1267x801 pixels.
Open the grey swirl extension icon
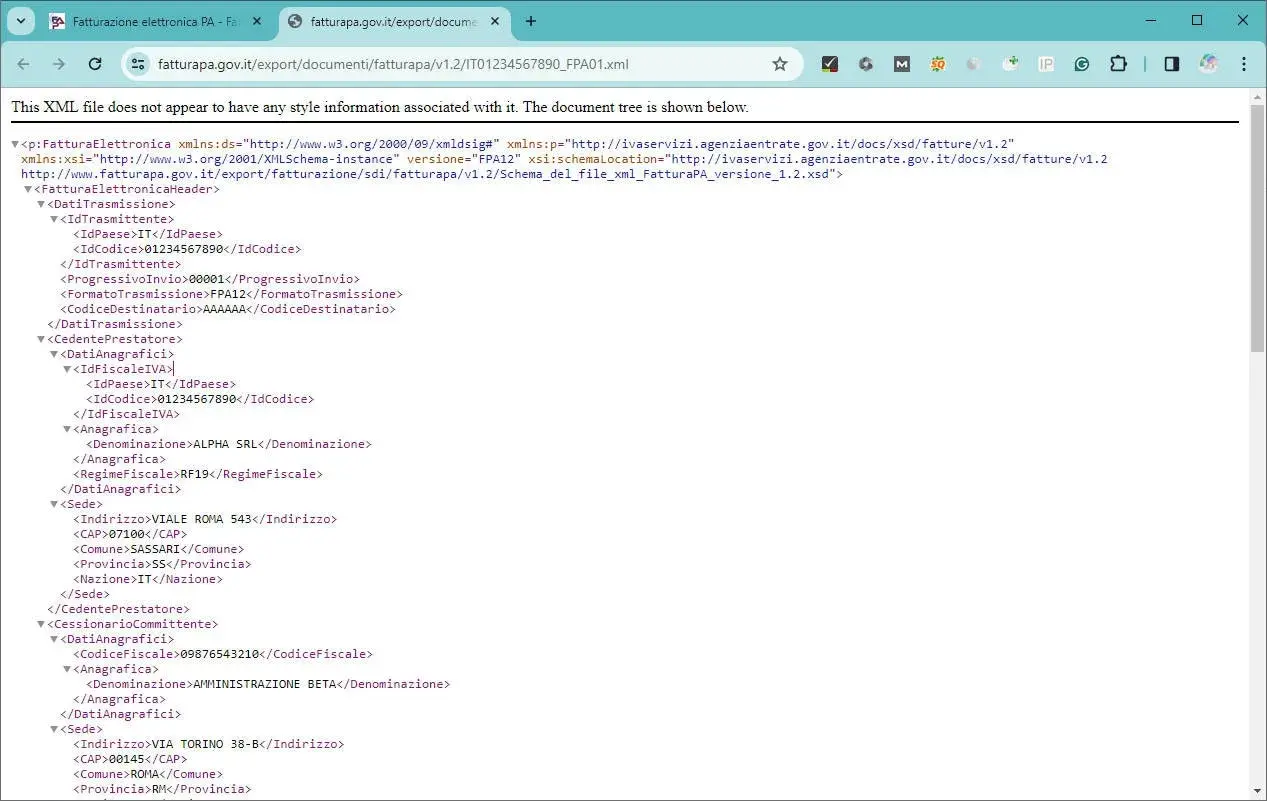click(x=866, y=64)
